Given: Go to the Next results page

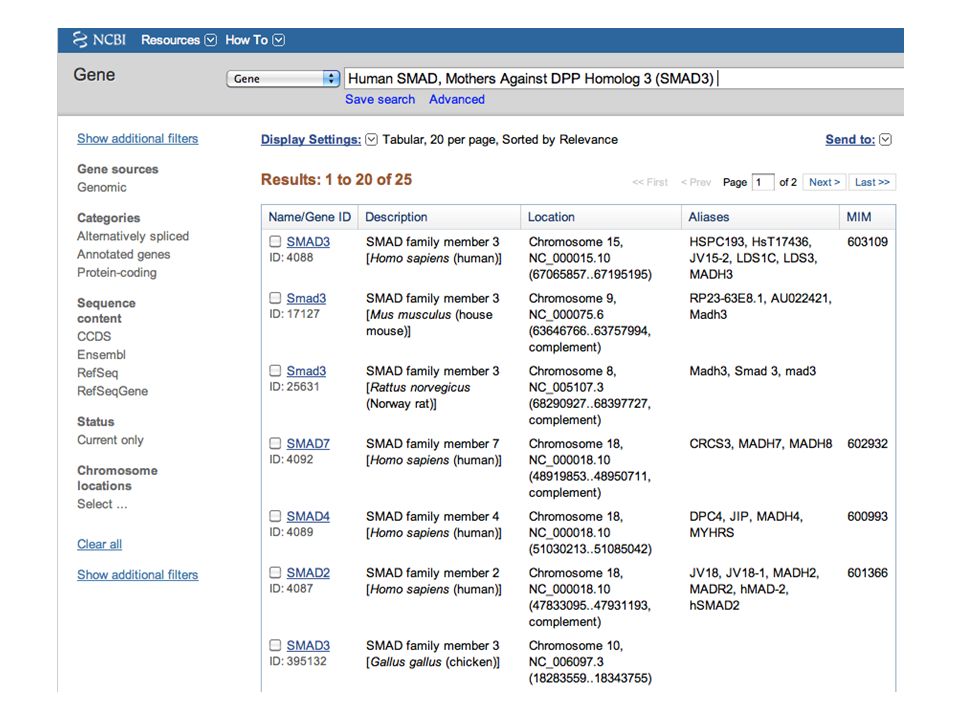Looking at the screenshot, I should [824, 182].
